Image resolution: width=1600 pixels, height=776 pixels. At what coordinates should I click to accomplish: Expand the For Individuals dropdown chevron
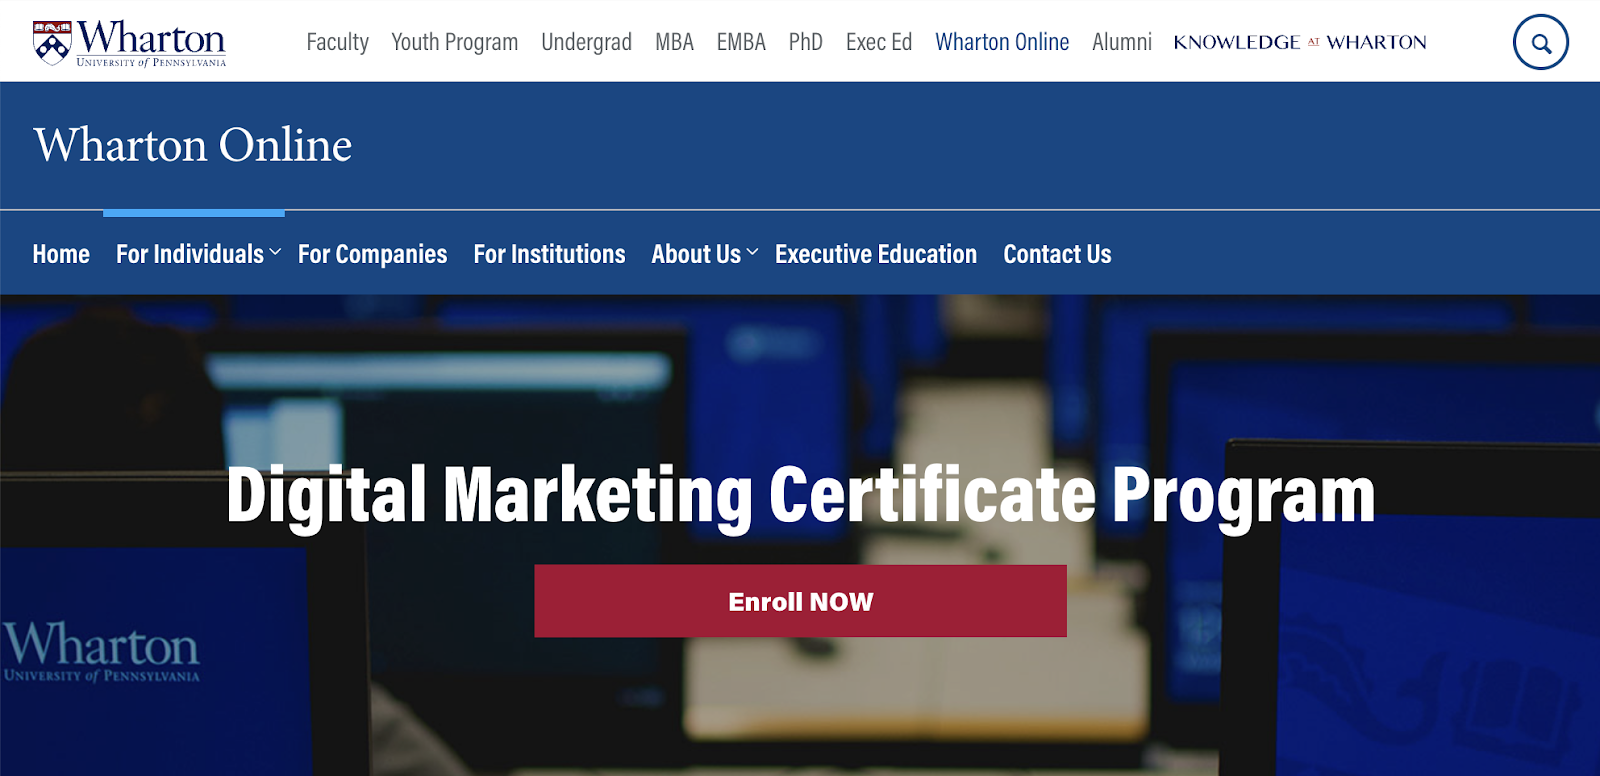point(275,253)
